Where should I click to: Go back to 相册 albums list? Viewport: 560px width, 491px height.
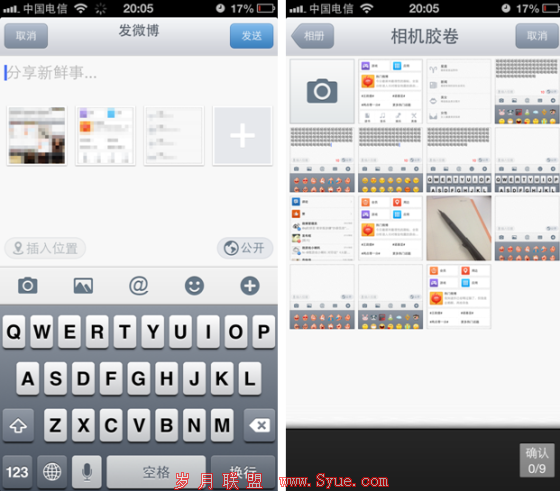click(x=313, y=36)
